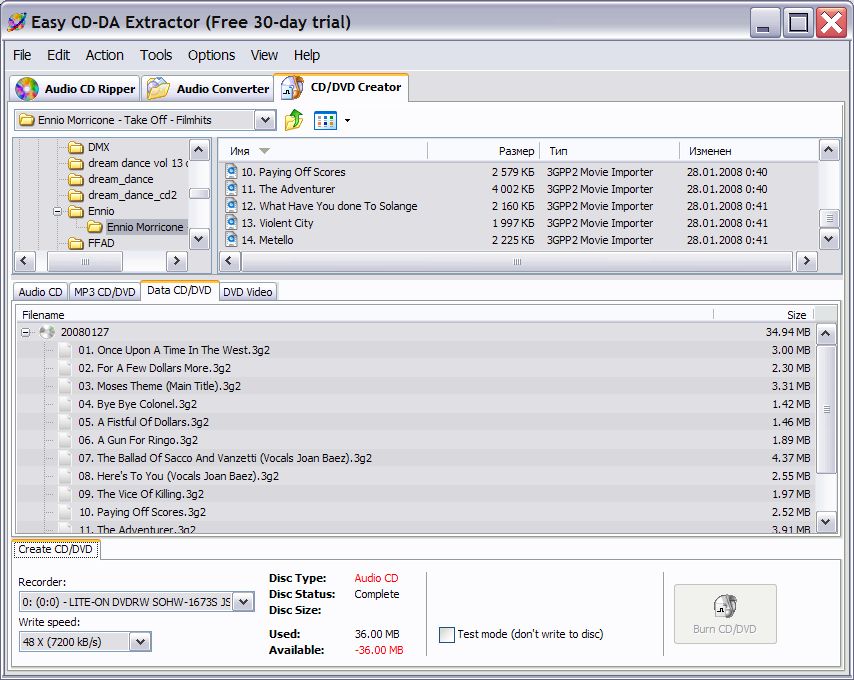Sort file list by Размер column
Viewport: 854px width, 680px height.
point(483,151)
